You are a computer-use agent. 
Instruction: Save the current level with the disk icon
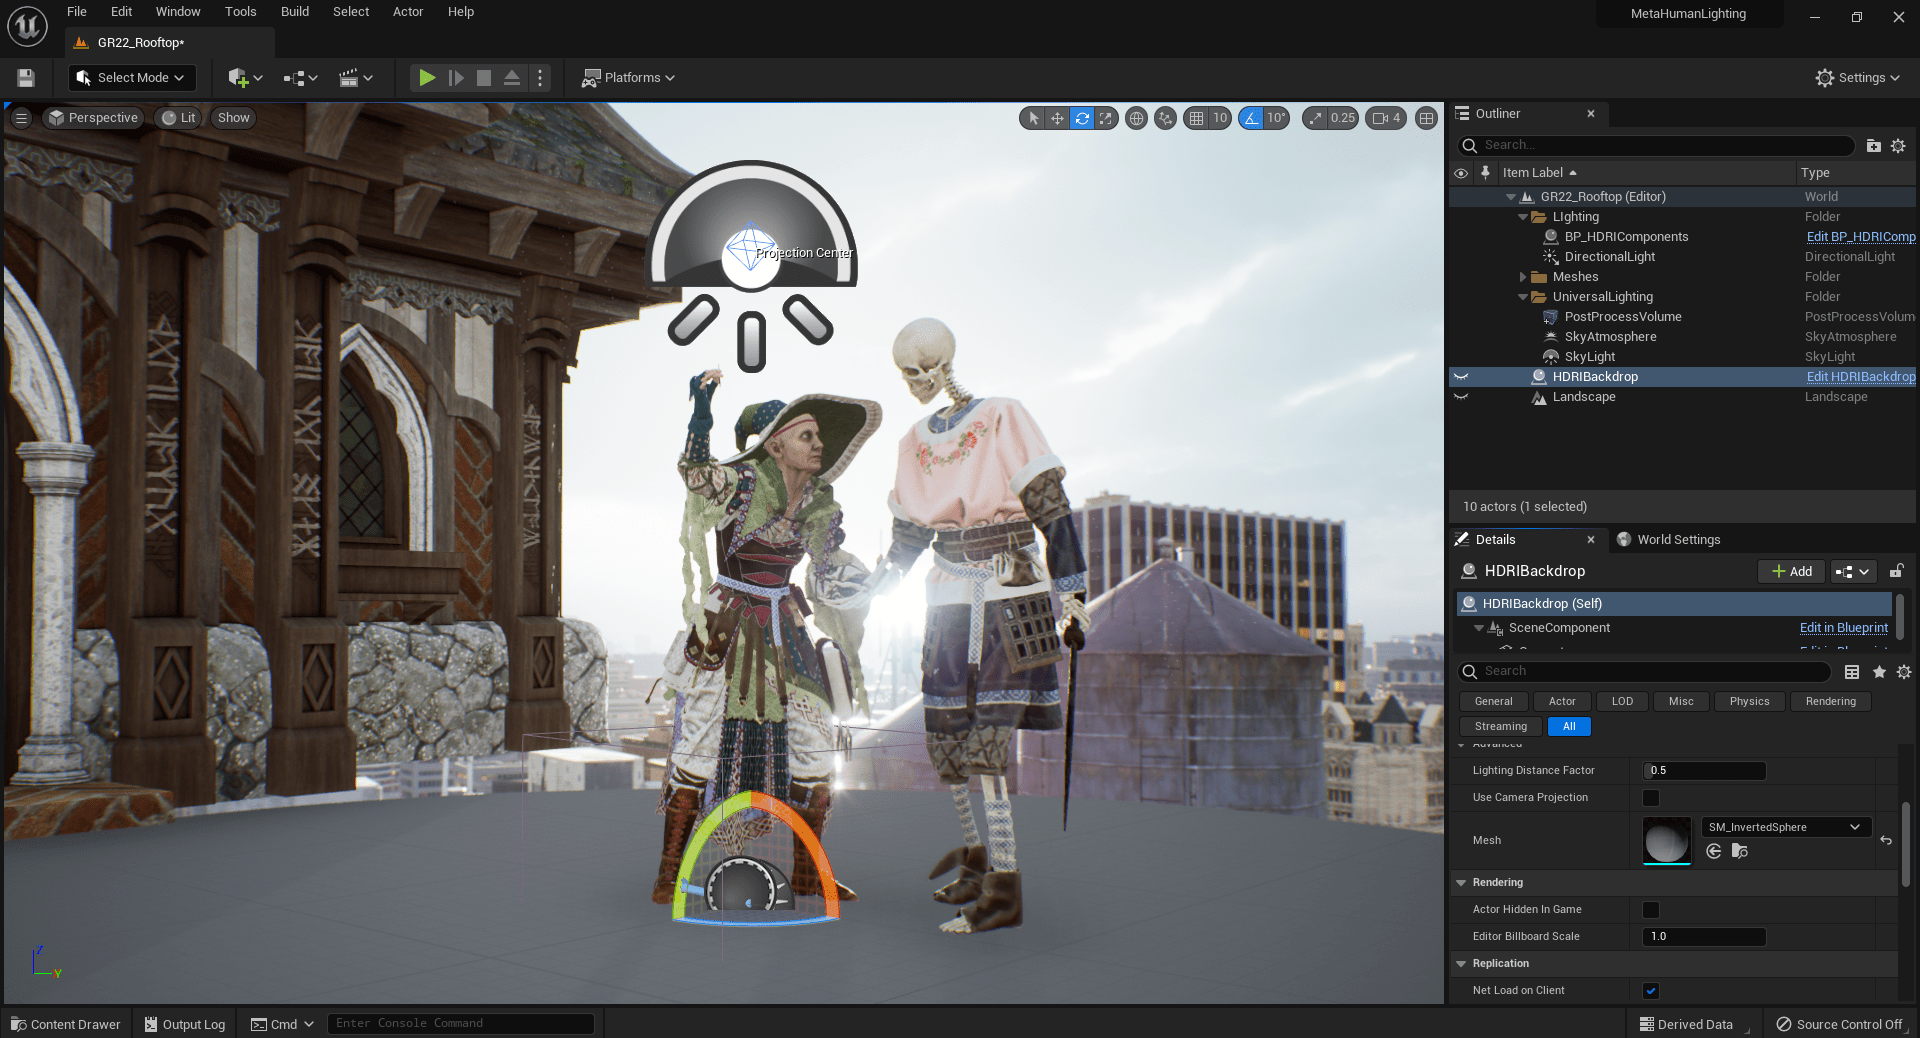point(26,78)
